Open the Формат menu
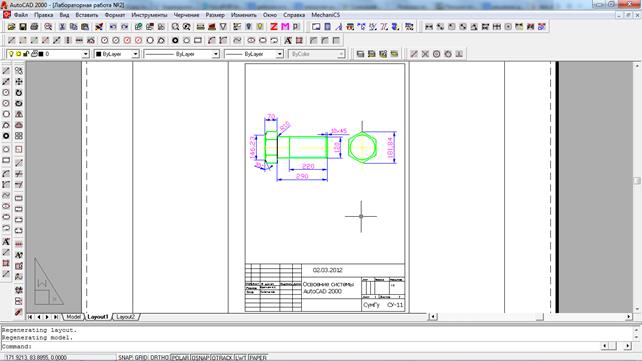Image resolution: width=642 pixels, height=361 pixels. tap(115, 15)
